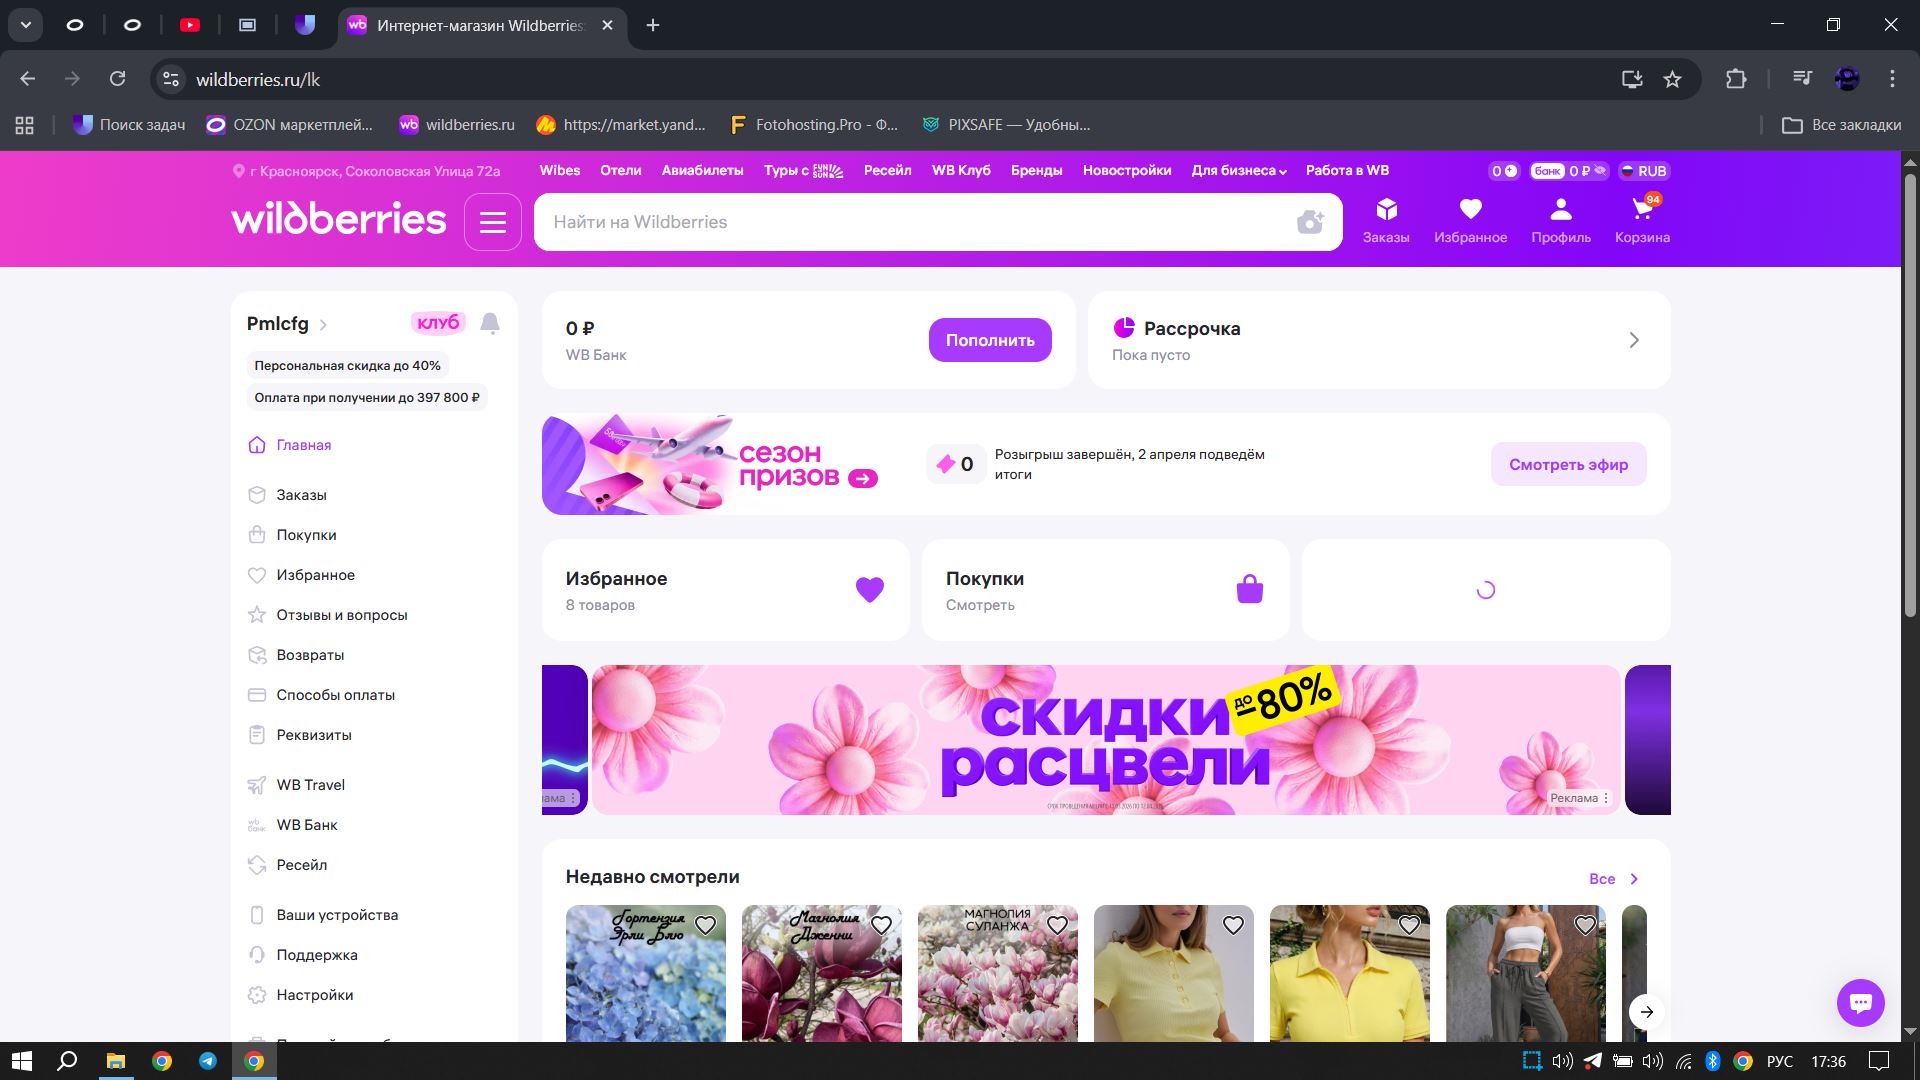Viewport: 1920px width, 1080px height.
Task: Click the Пополнить button
Action: tap(989, 340)
